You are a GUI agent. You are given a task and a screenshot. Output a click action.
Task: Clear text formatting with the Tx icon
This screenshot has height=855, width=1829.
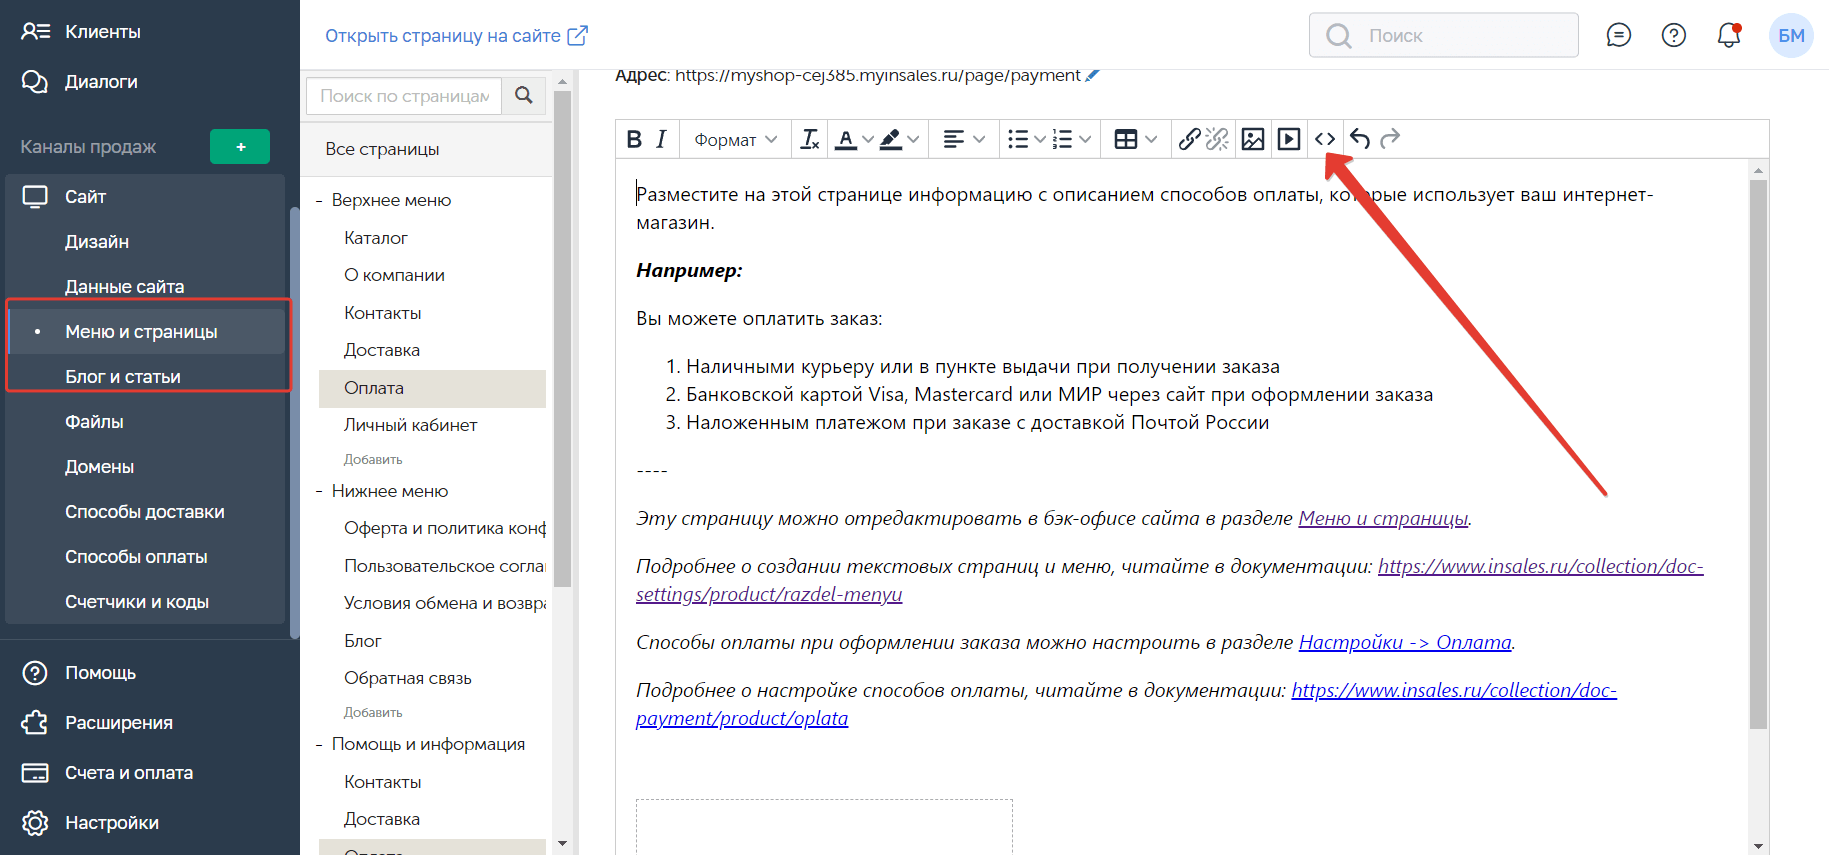[x=810, y=139]
